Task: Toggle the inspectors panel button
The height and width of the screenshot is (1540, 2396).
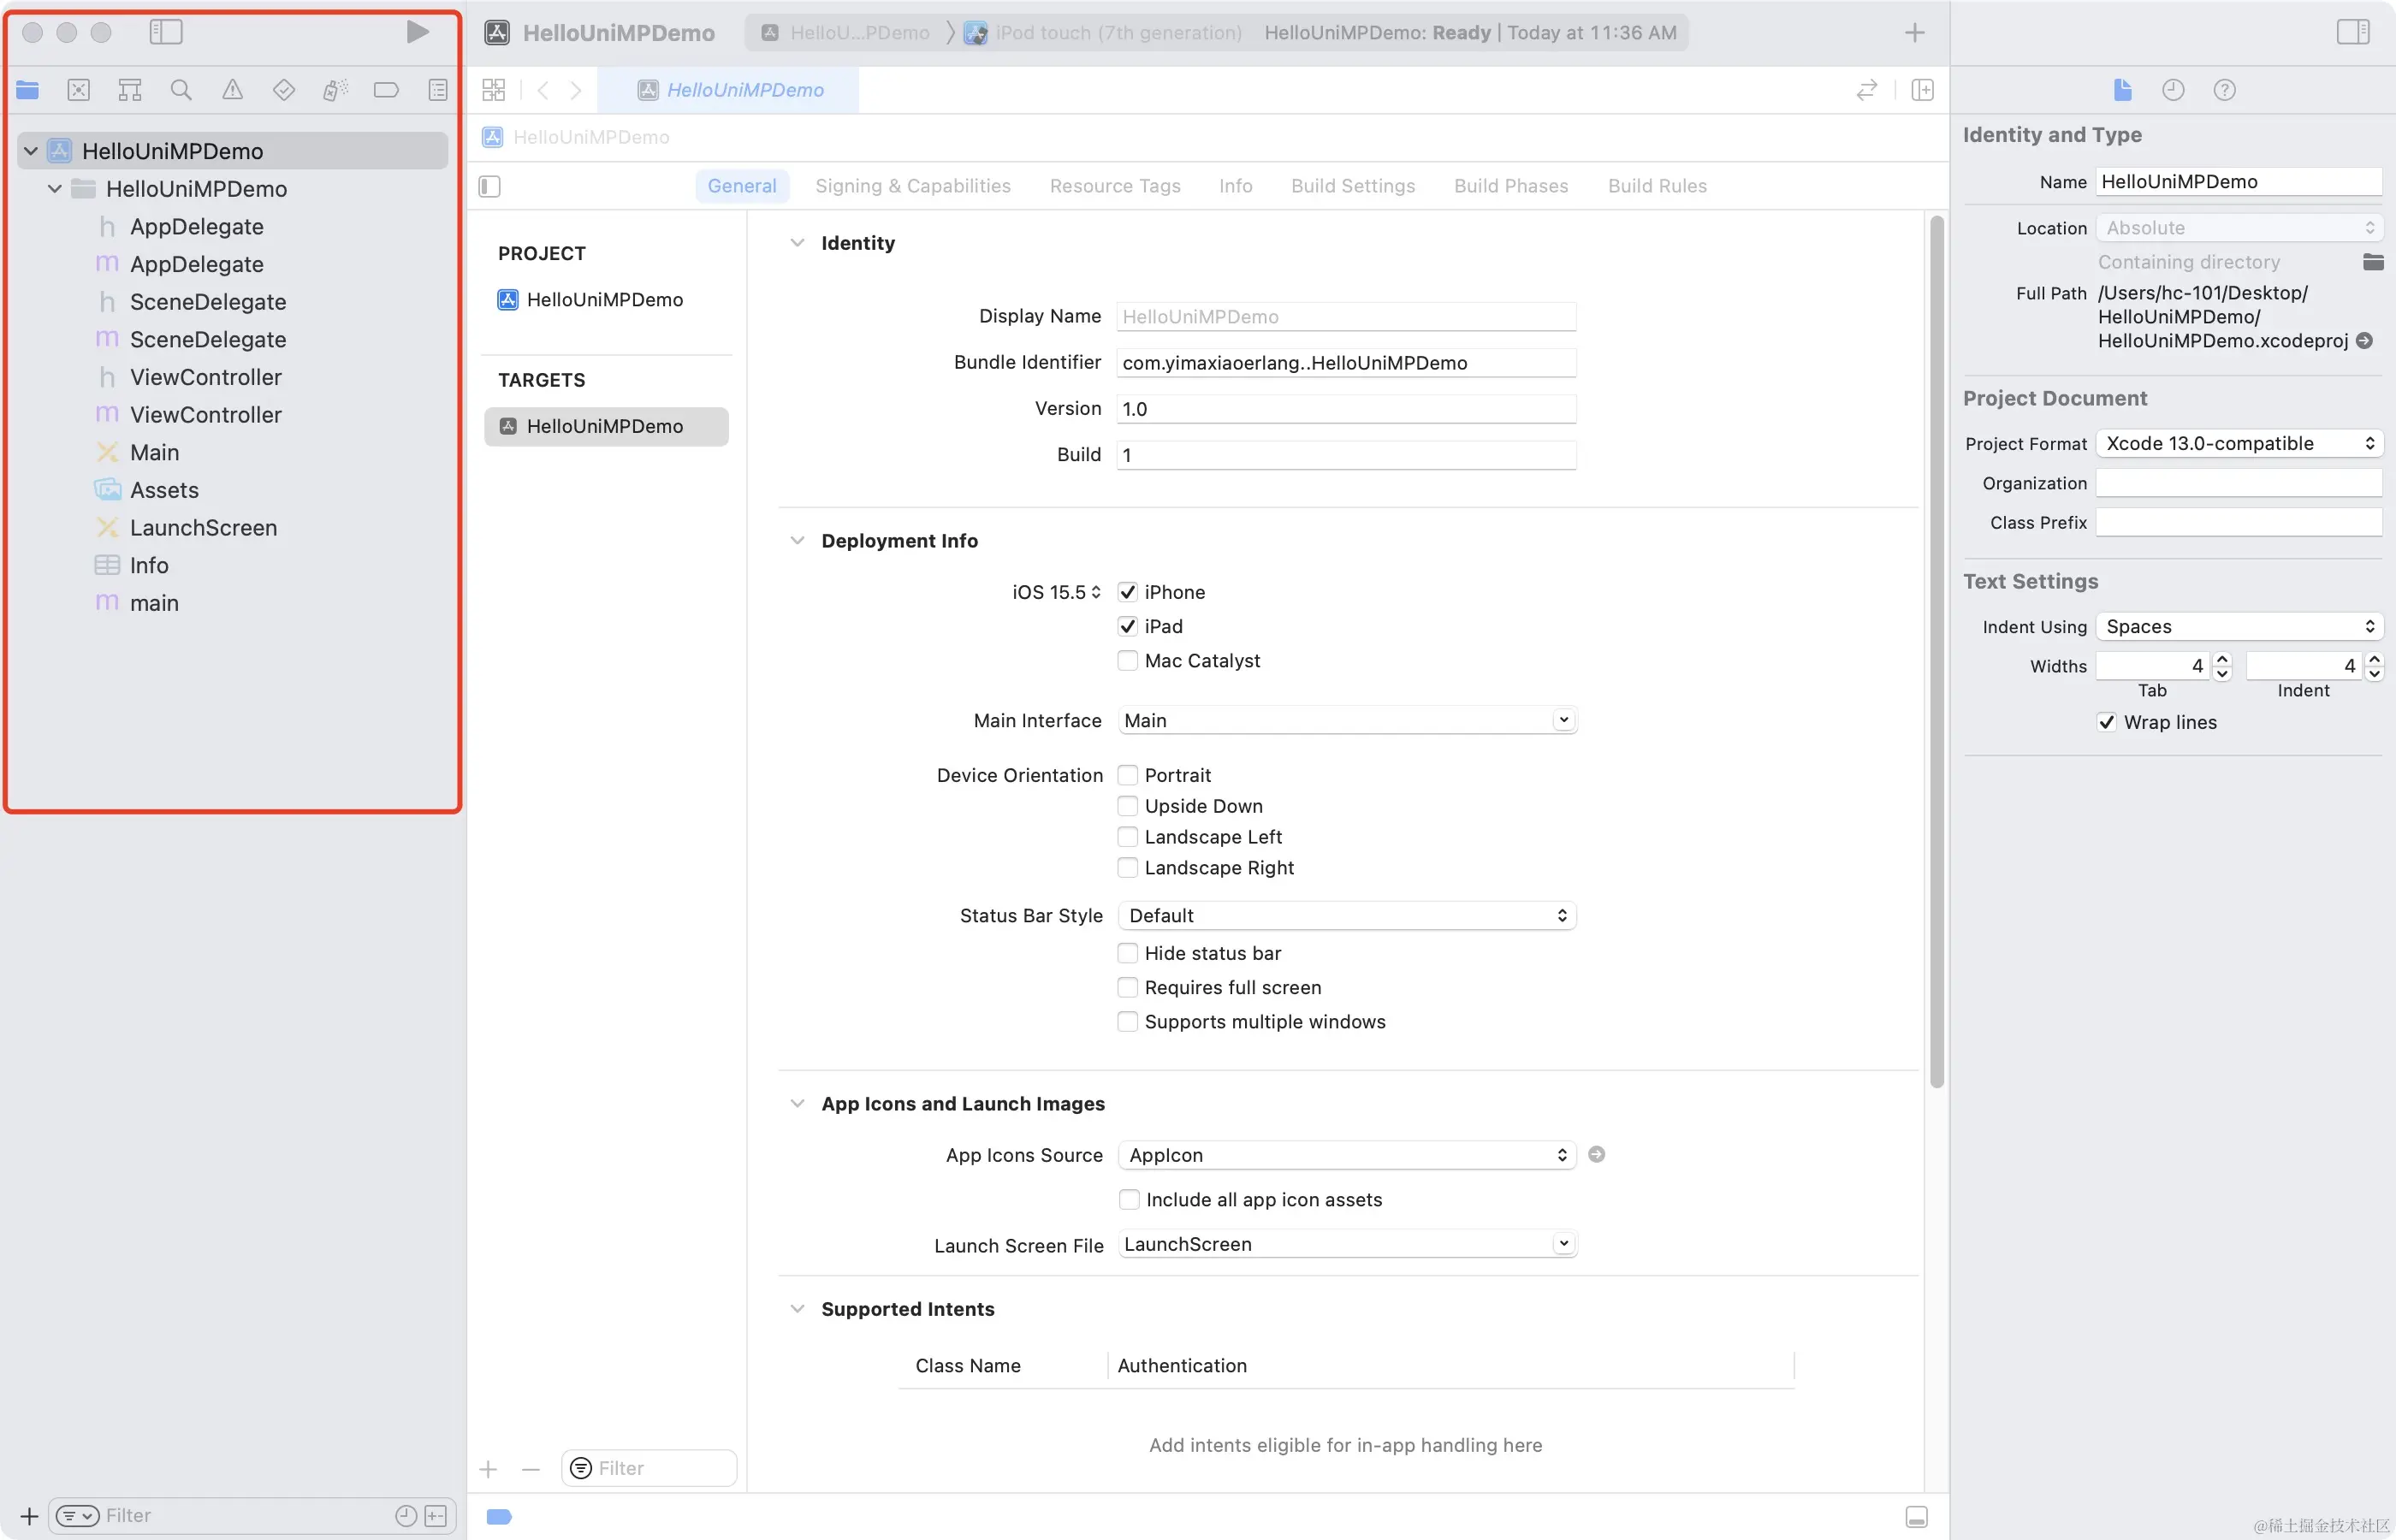Action: (x=2353, y=32)
